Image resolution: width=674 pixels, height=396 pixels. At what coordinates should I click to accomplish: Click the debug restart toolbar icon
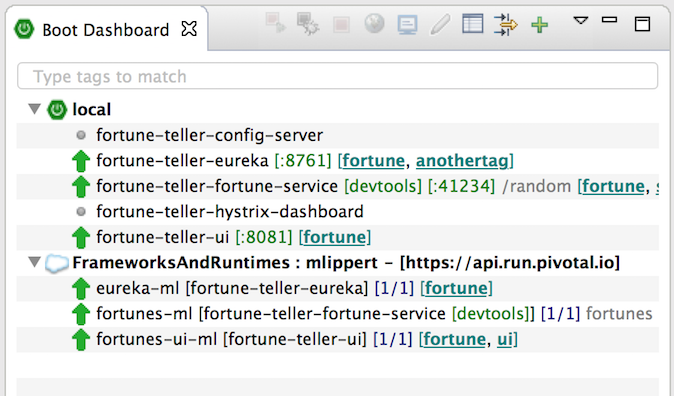coord(308,23)
